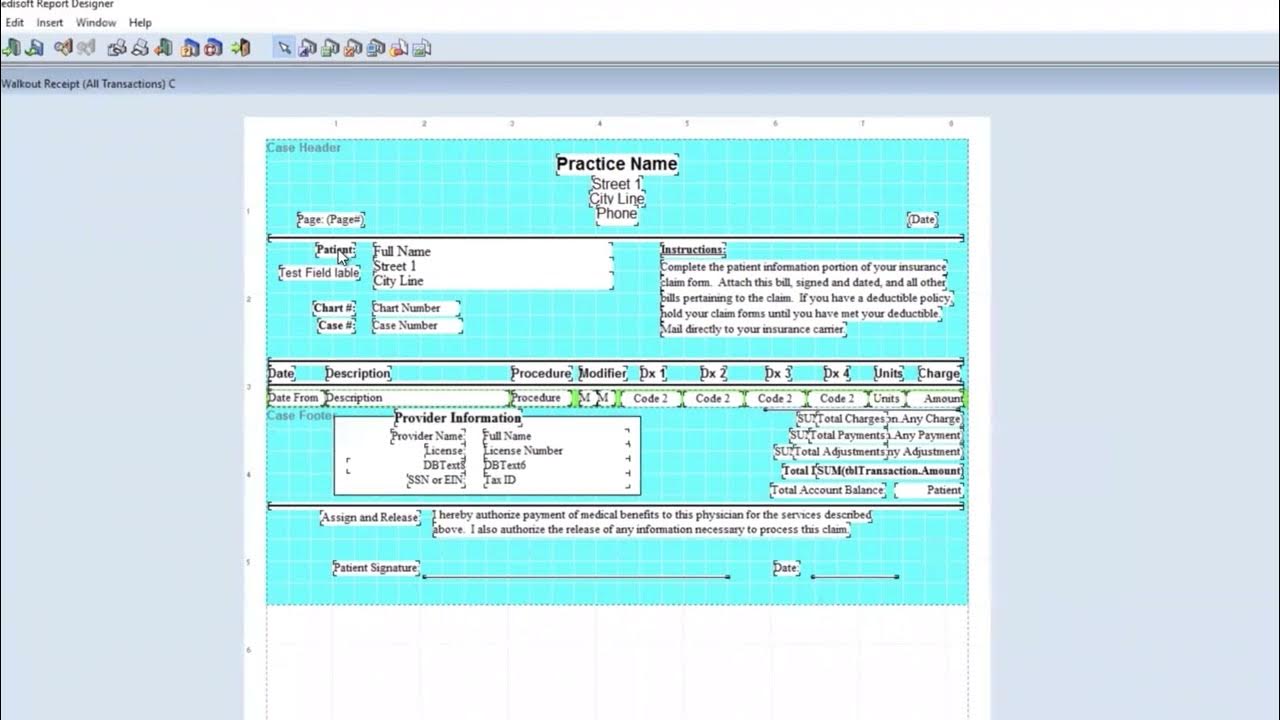Select the Dx 3 column header
Image resolution: width=1280 pixels, height=720 pixels.
click(778, 373)
